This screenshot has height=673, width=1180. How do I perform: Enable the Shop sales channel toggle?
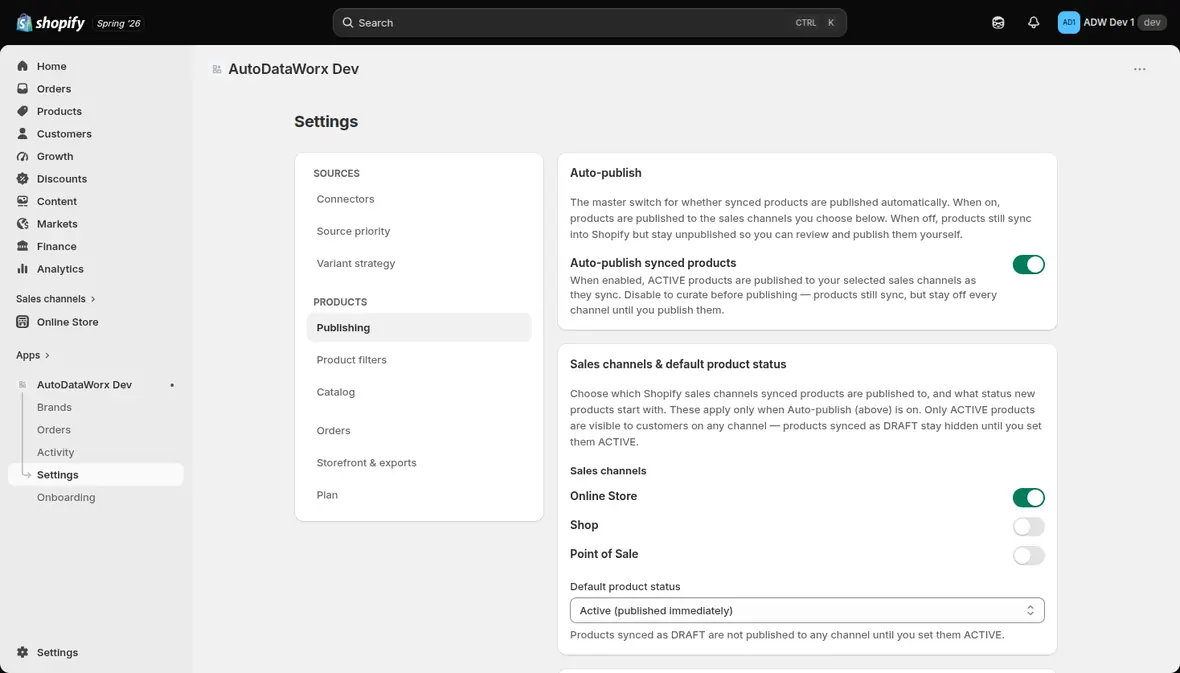(x=1029, y=526)
